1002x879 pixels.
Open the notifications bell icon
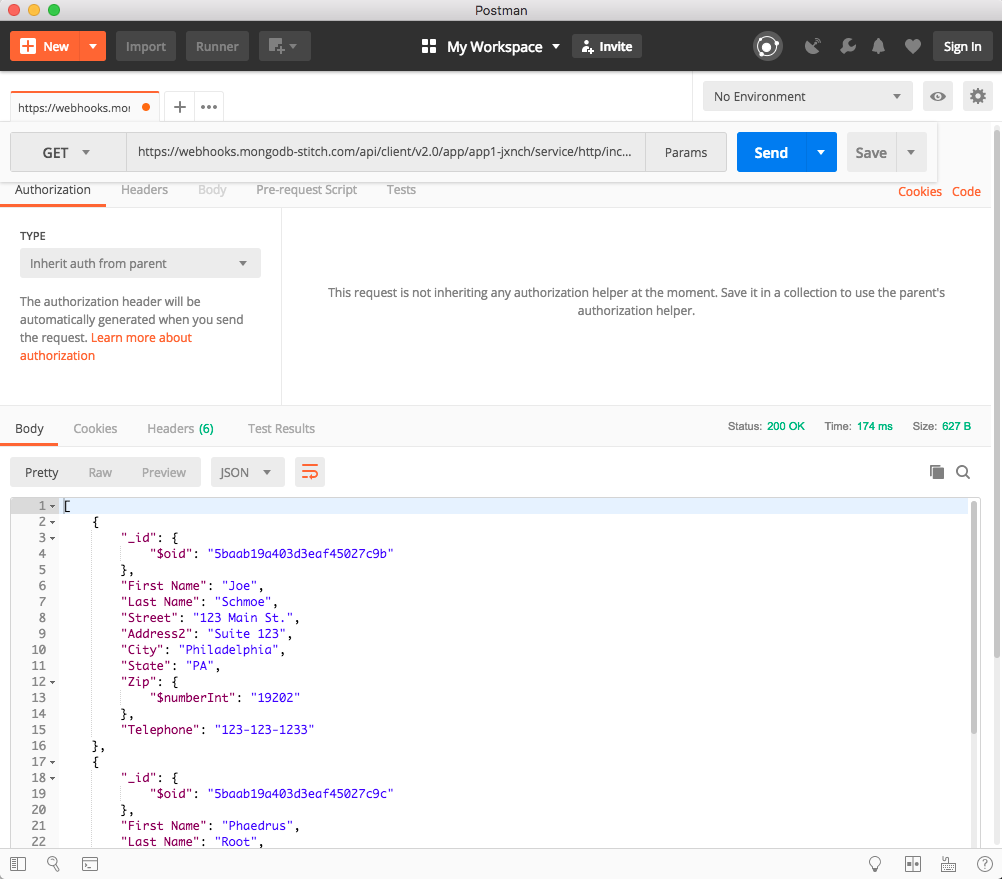879,46
